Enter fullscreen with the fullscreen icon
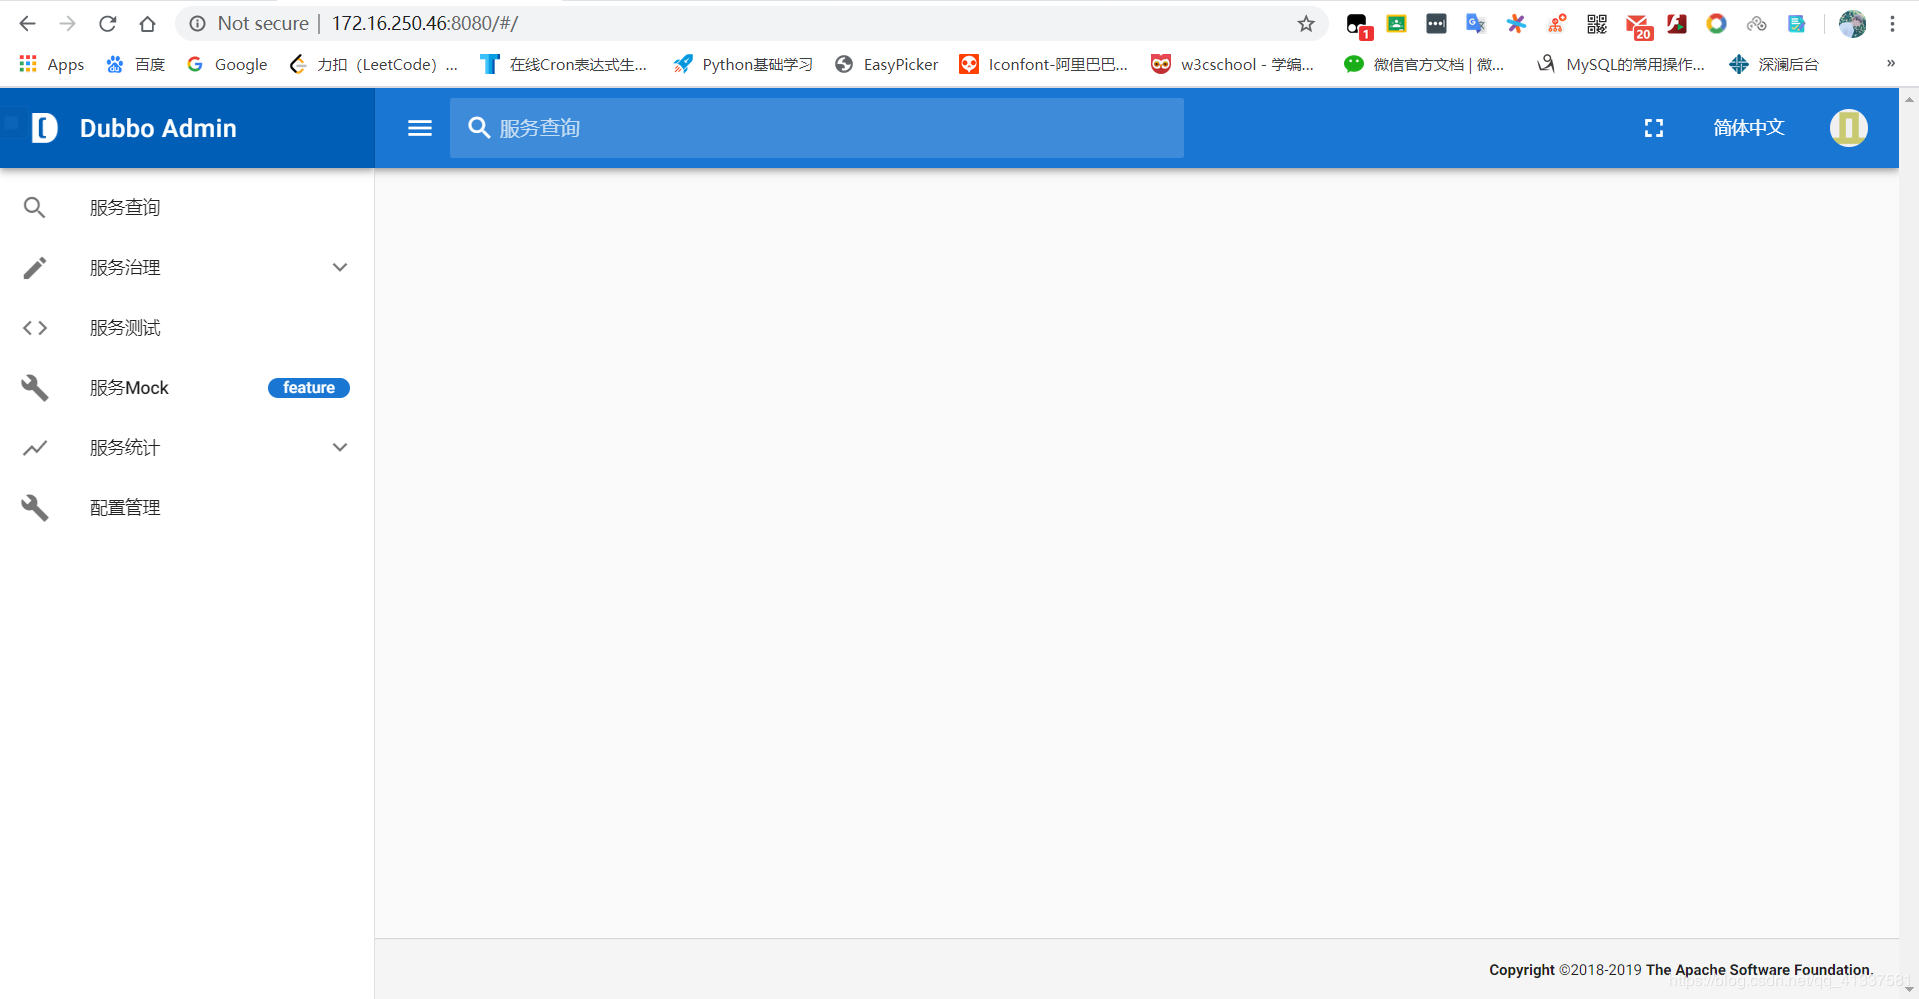The height and width of the screenshot is (999, 1919). pyautogui.click(x=1654, y=128)
